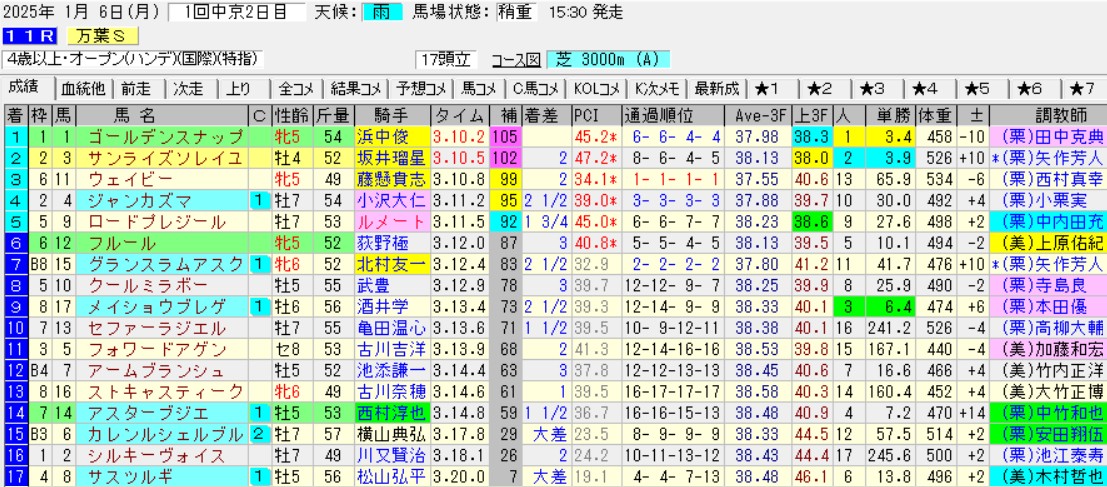The height and width of the screenshot is (487, 1107).
Task: Select the 上り tab
Action: coord(238,88)
